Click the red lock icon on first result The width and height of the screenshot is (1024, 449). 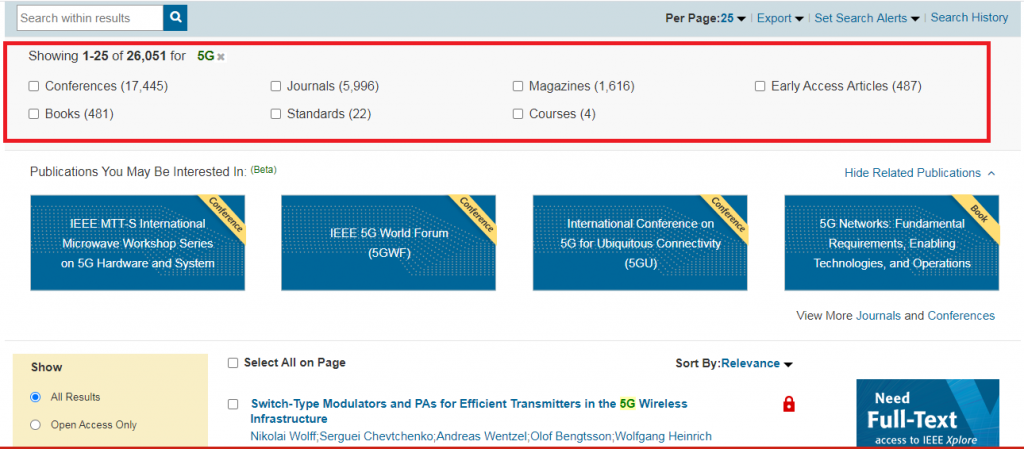tap(788, 405)
